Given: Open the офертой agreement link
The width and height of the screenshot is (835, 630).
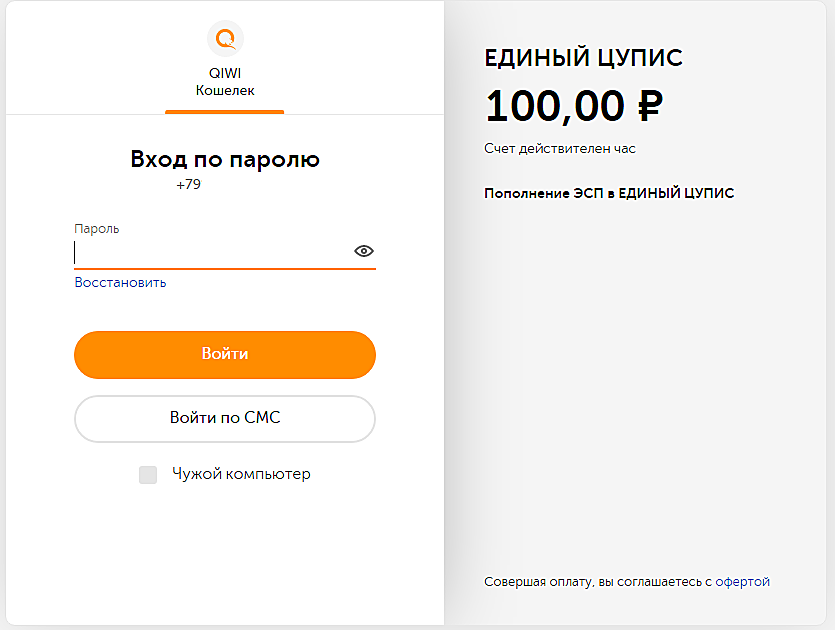Looking at the screenshot, I should coord(742,582).
